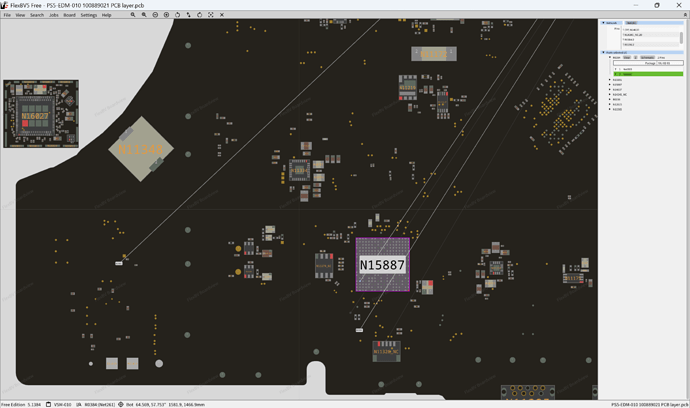Expand the part entry ending in _NC

pyautogui.click(x=610, y=94)
